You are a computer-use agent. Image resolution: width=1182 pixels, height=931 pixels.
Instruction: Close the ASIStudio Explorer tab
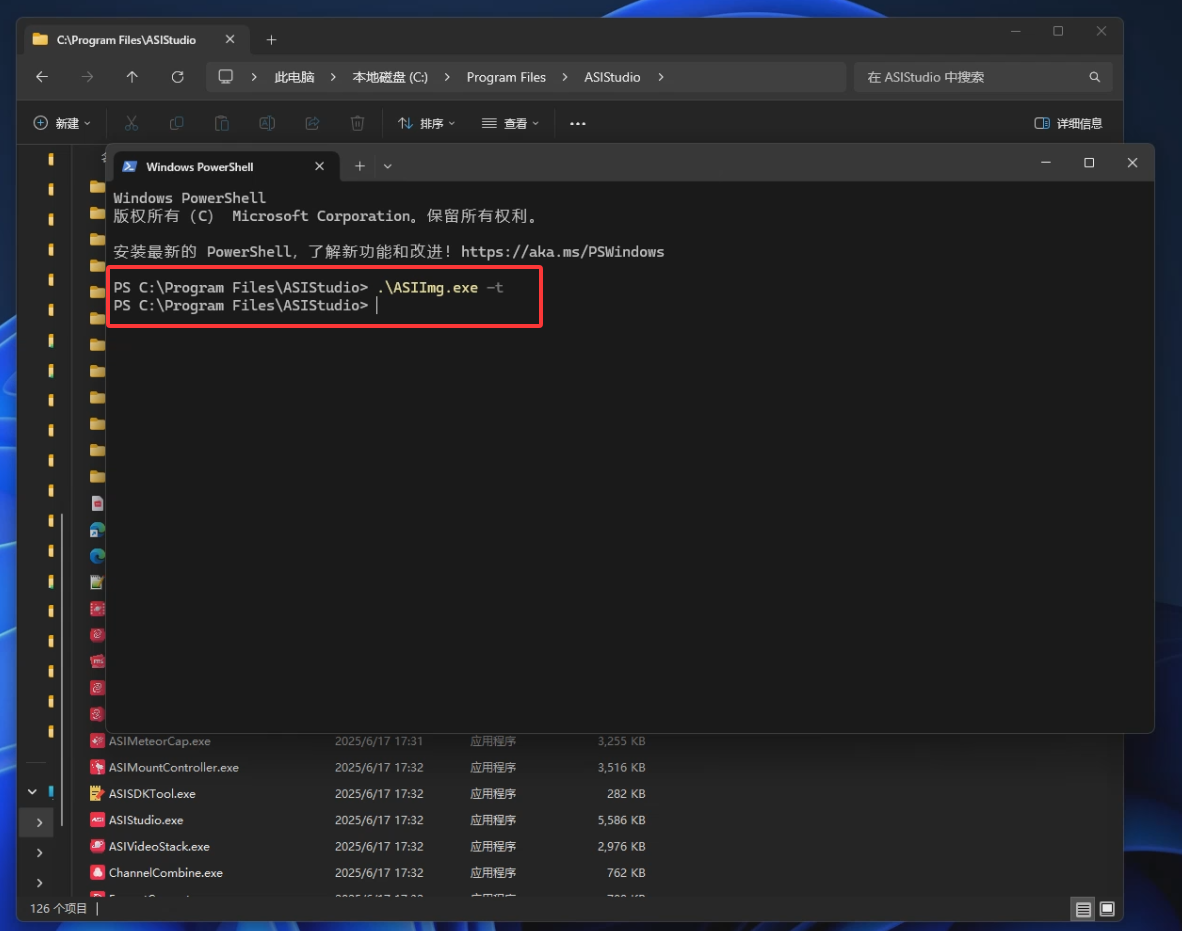(x=230, y=39)
